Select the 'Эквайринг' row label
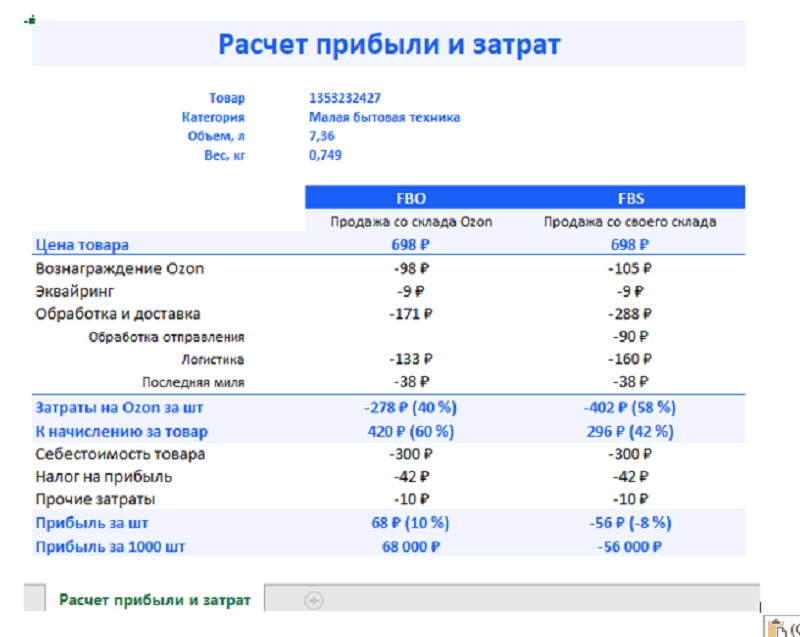This screenshot has width=800, height=637. (74, 291)
